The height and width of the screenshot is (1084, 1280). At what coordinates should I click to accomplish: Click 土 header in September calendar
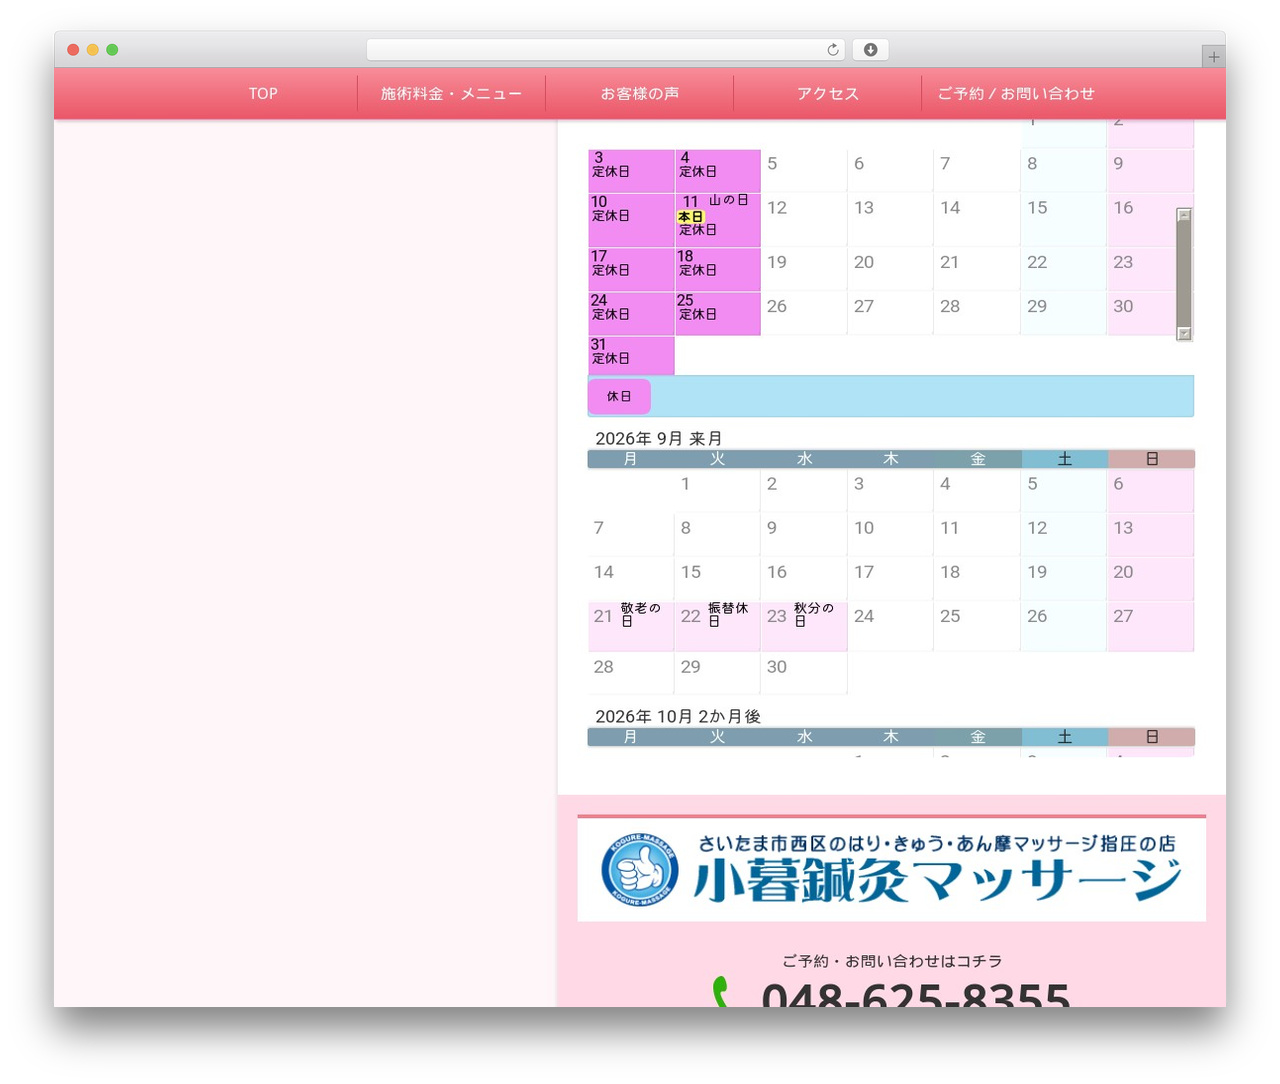[1064, 459]
